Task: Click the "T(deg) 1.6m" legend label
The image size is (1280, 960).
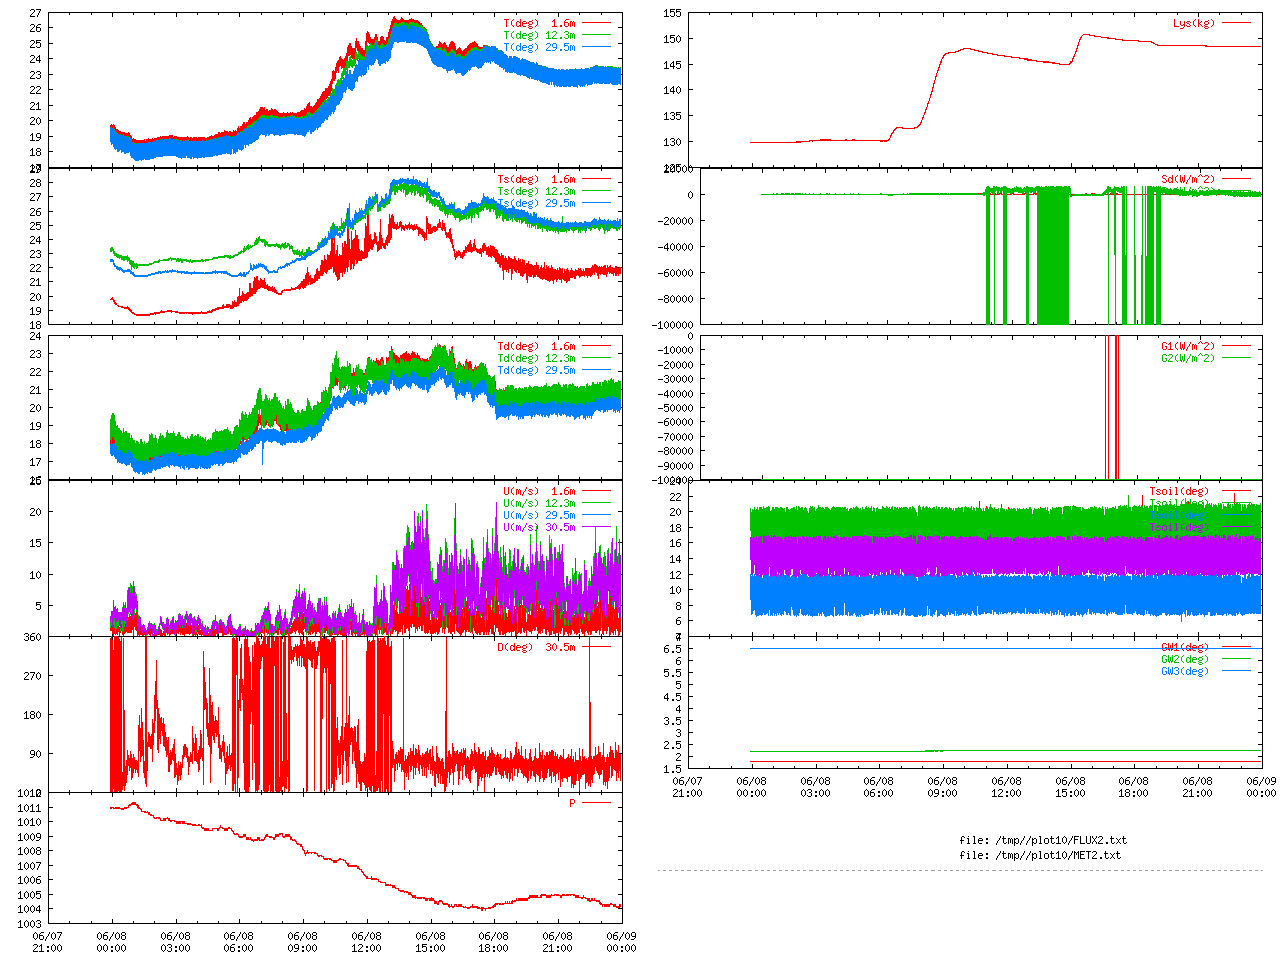Action: (540, 23)
